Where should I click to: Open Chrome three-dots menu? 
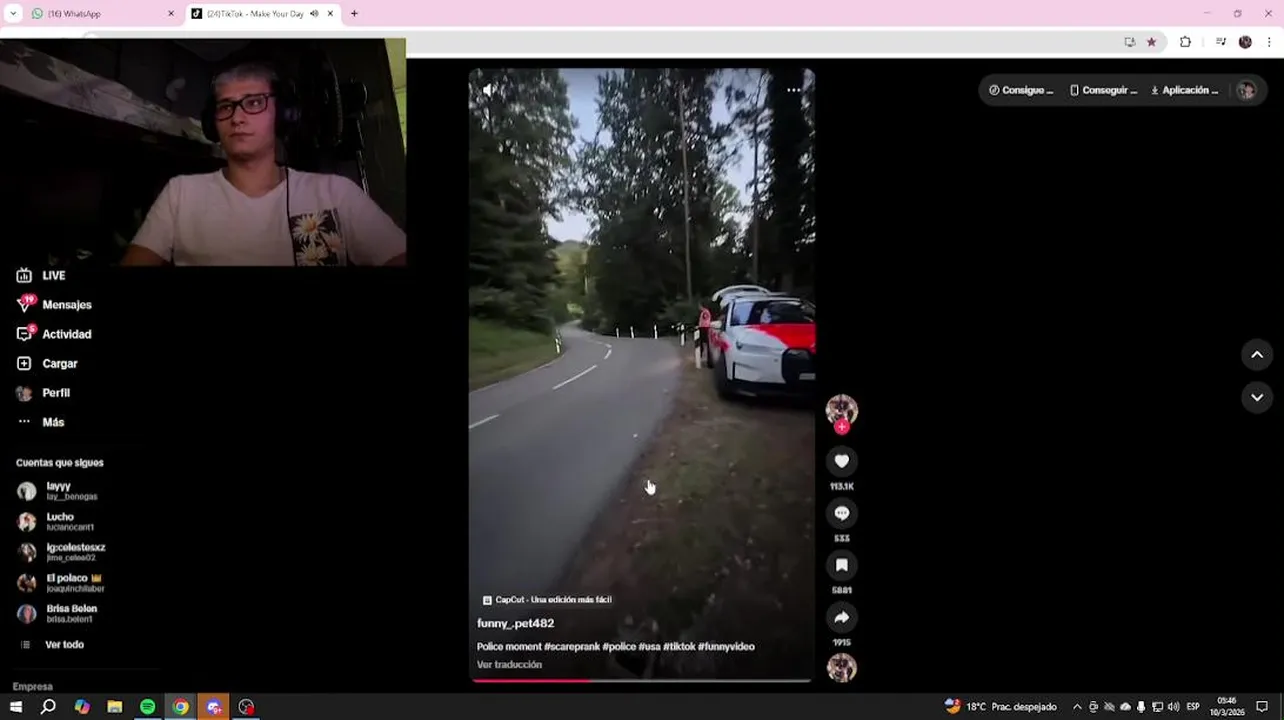pos(1270,42)
